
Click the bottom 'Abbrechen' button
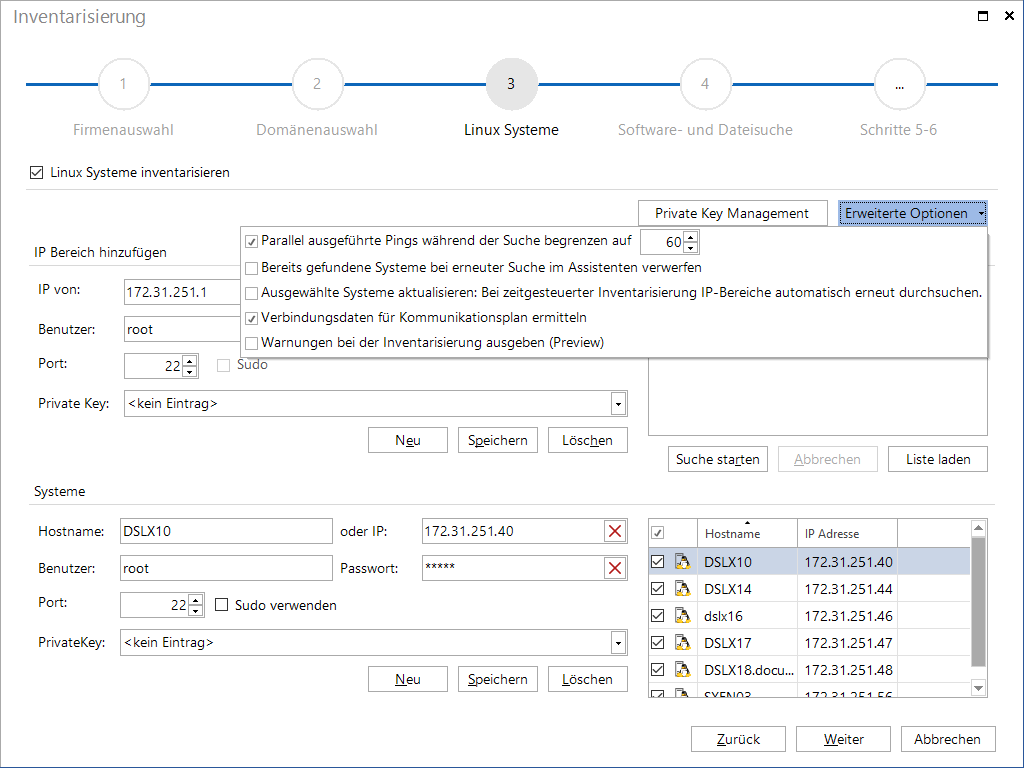click(x=948, y=739)
